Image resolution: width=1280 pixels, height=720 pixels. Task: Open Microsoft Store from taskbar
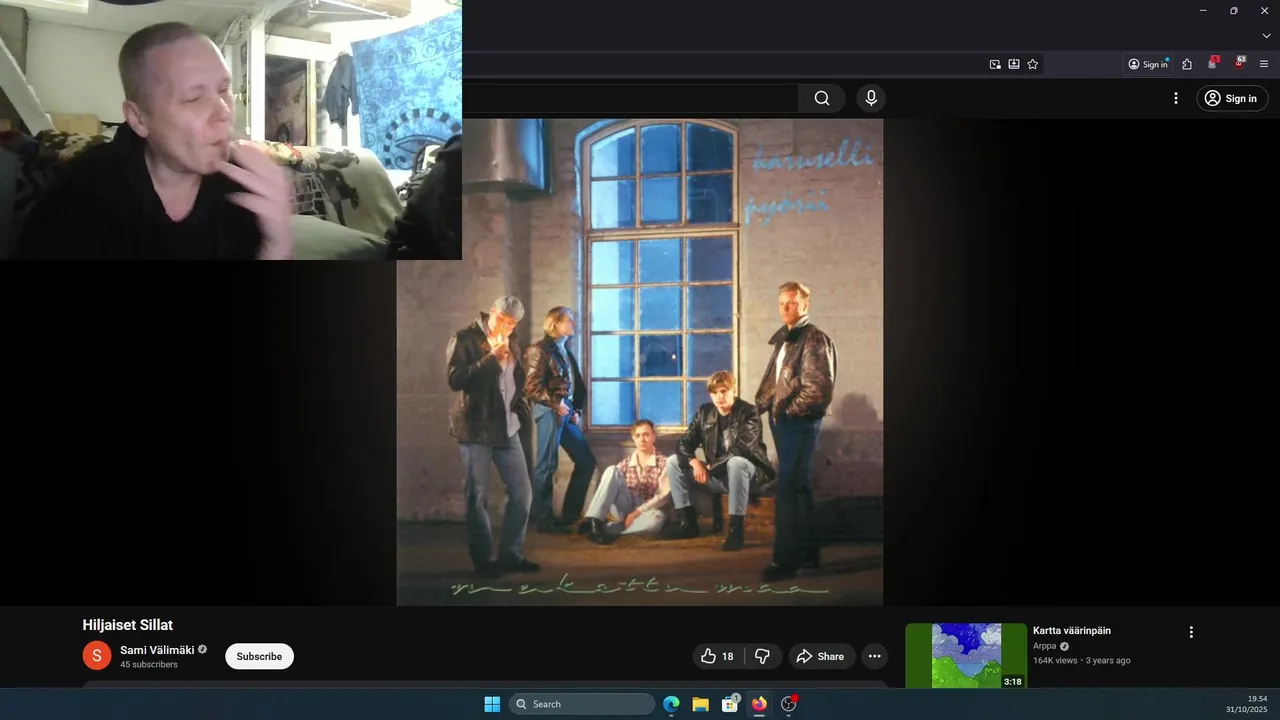(x=730, y=704)
